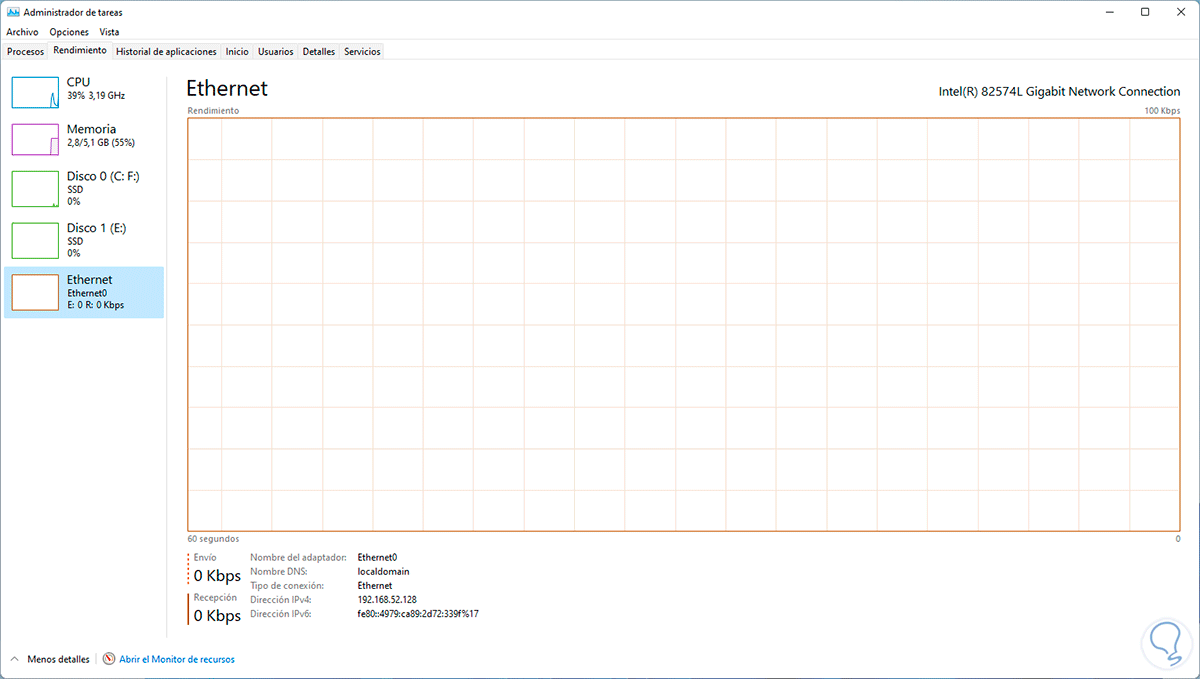Click the adapter name value Ethernet0

click(x=377, y=557)
